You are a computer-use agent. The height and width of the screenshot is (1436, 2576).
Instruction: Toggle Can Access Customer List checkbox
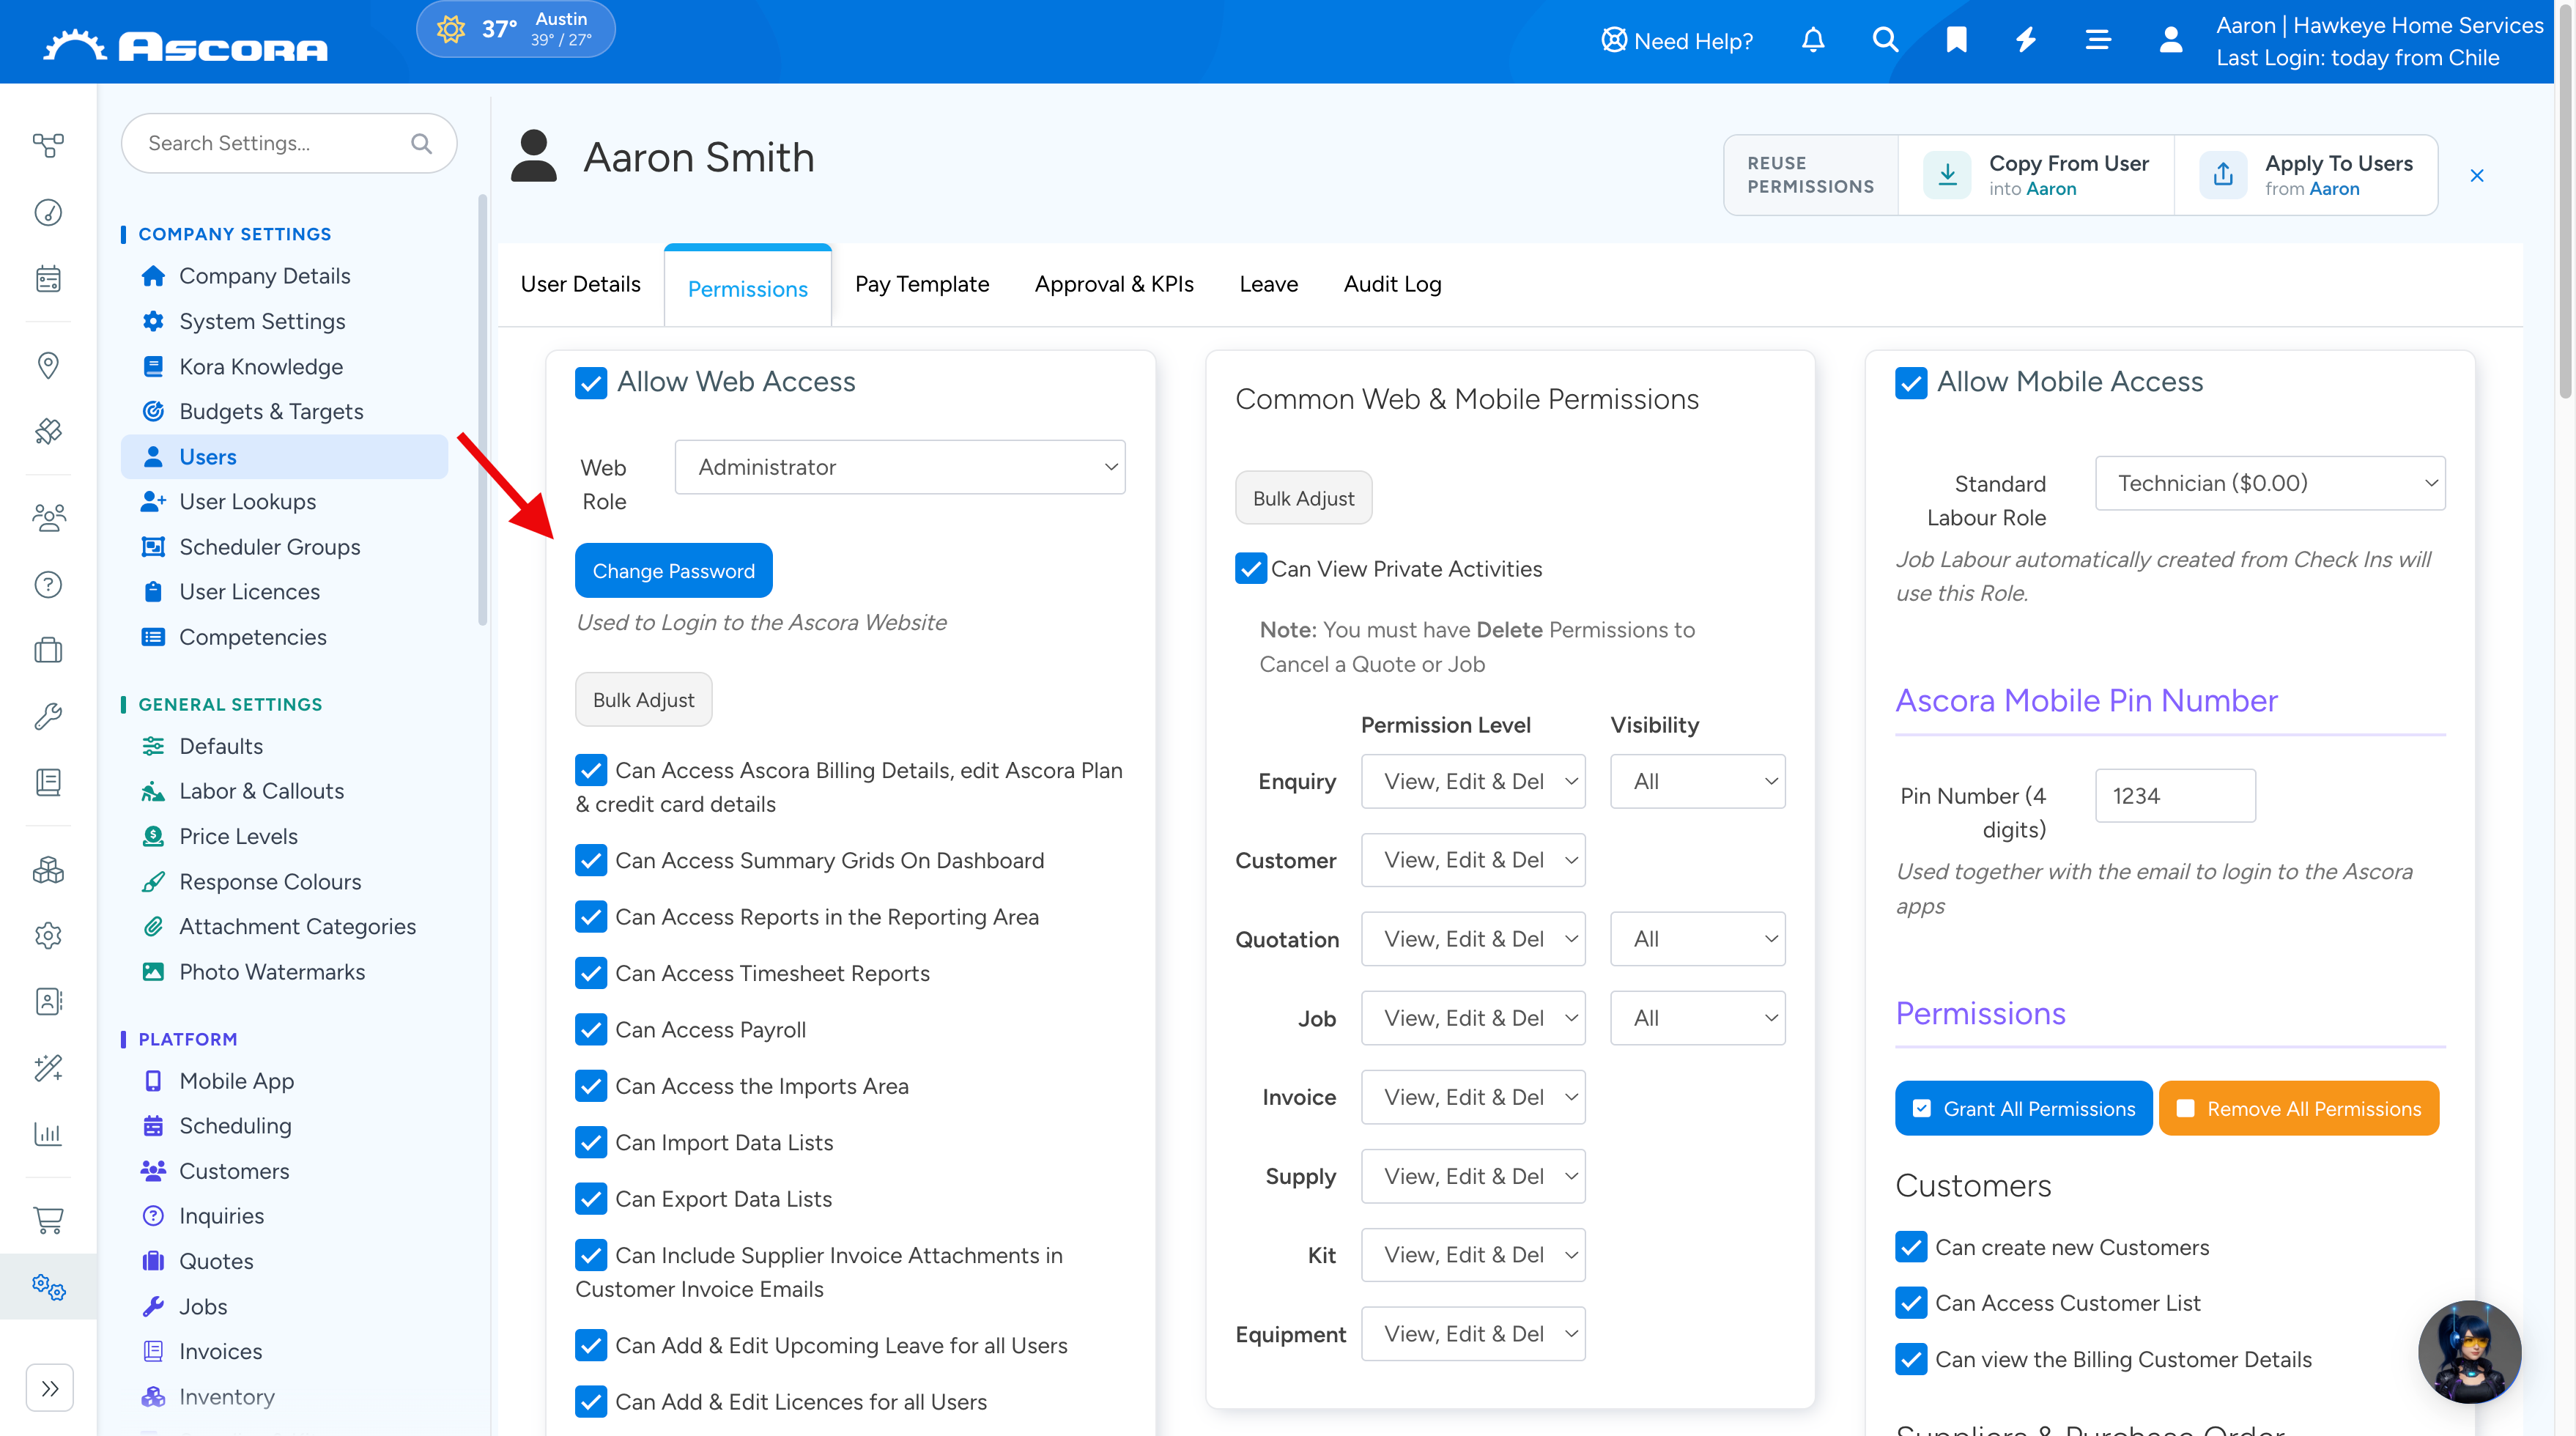1911,1303
